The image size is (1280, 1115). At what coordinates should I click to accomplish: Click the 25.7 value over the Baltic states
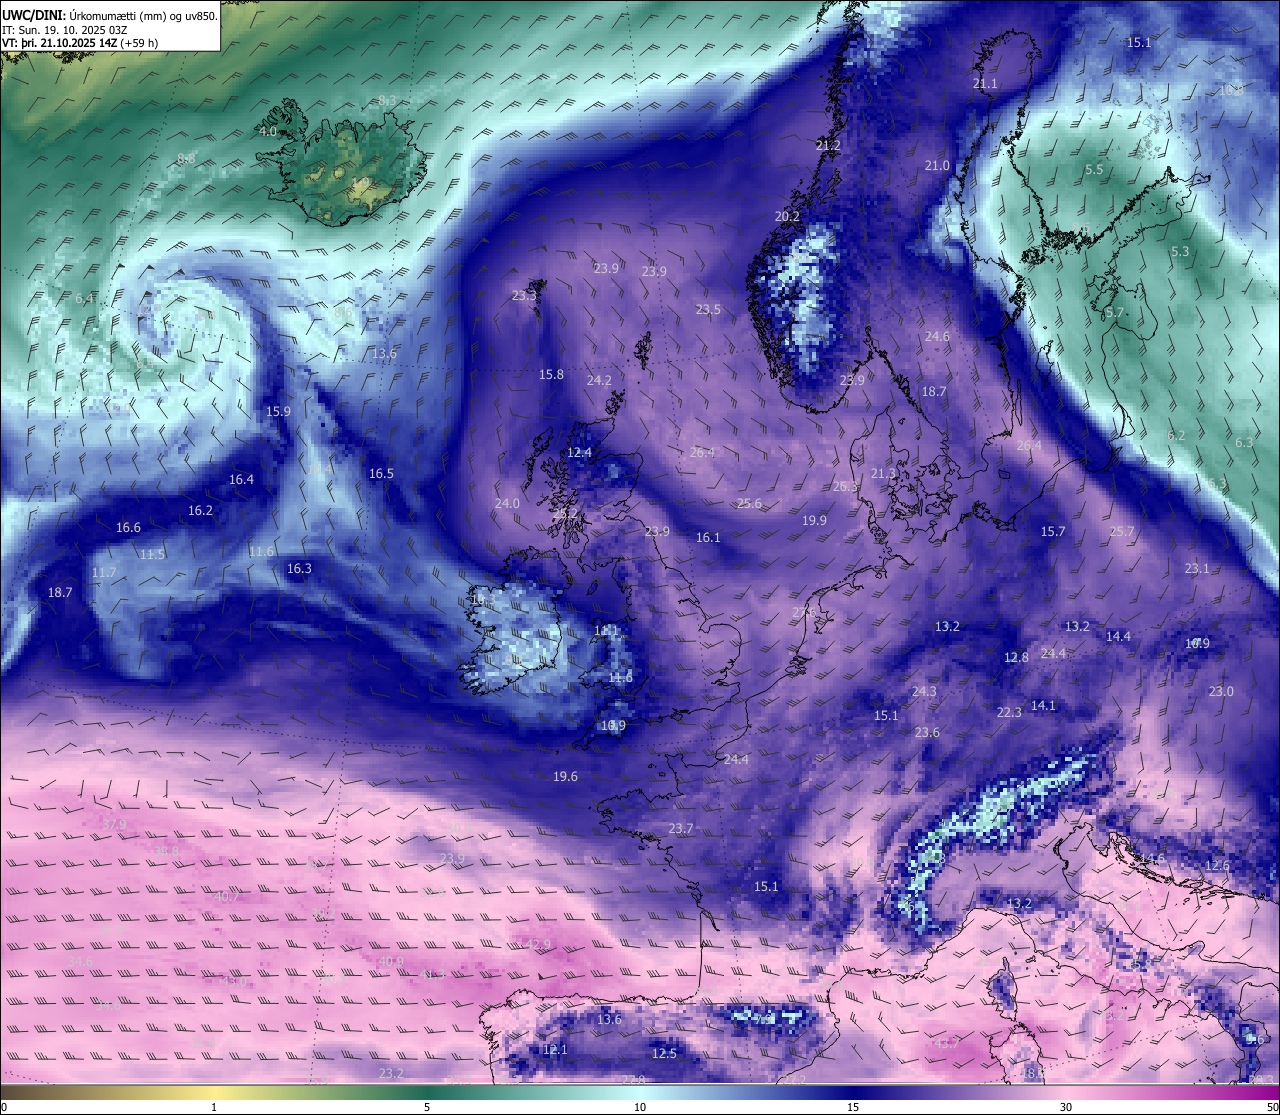(1122, 532)
